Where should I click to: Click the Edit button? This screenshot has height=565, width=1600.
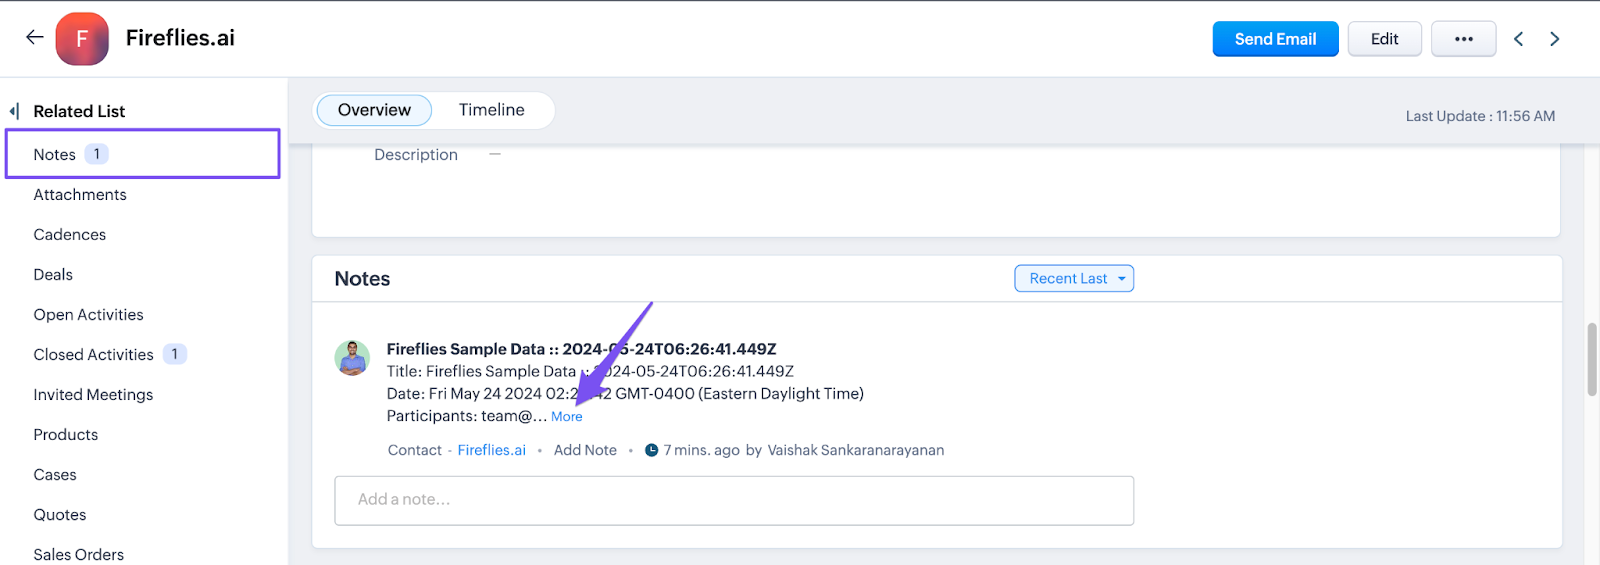point(1384,39)
